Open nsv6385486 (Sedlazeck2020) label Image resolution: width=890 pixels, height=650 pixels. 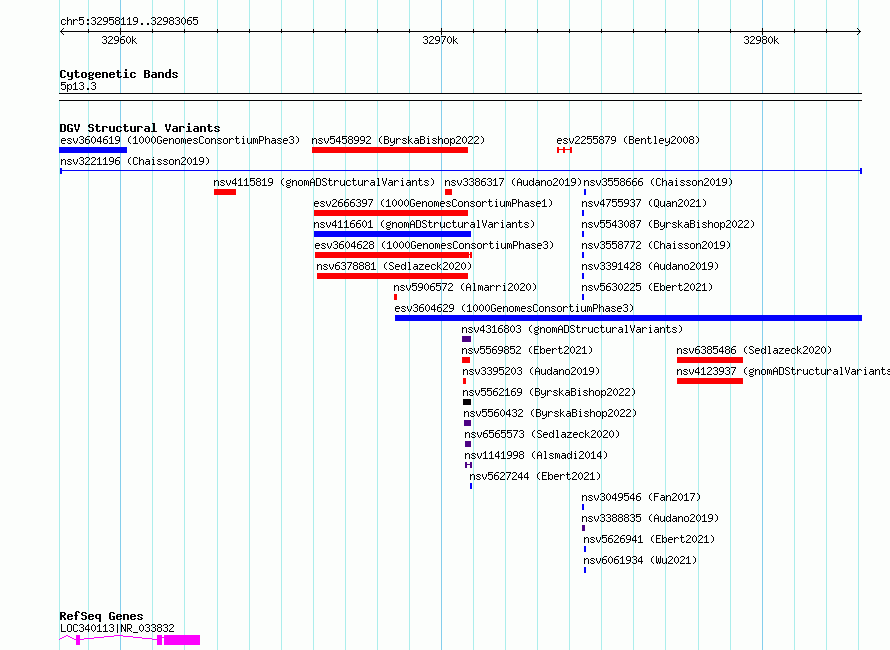(754, 350)
